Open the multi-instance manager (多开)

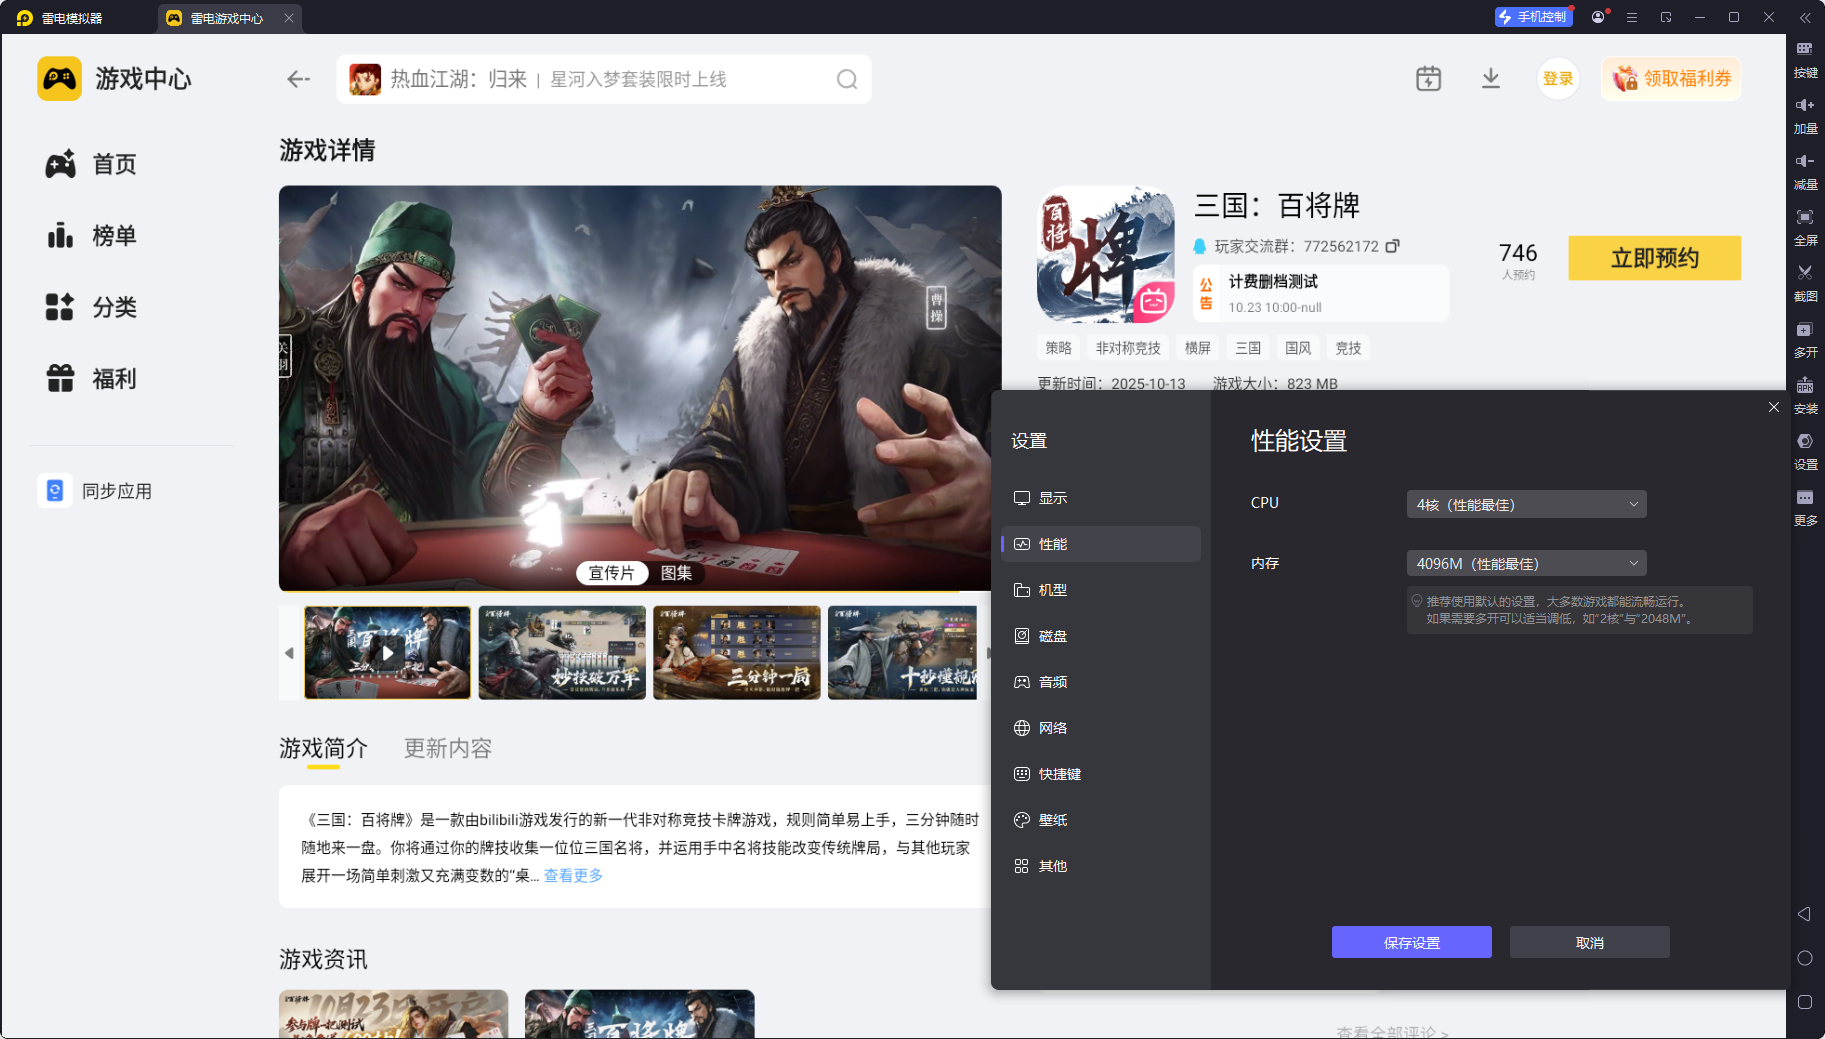[1806, 340]
